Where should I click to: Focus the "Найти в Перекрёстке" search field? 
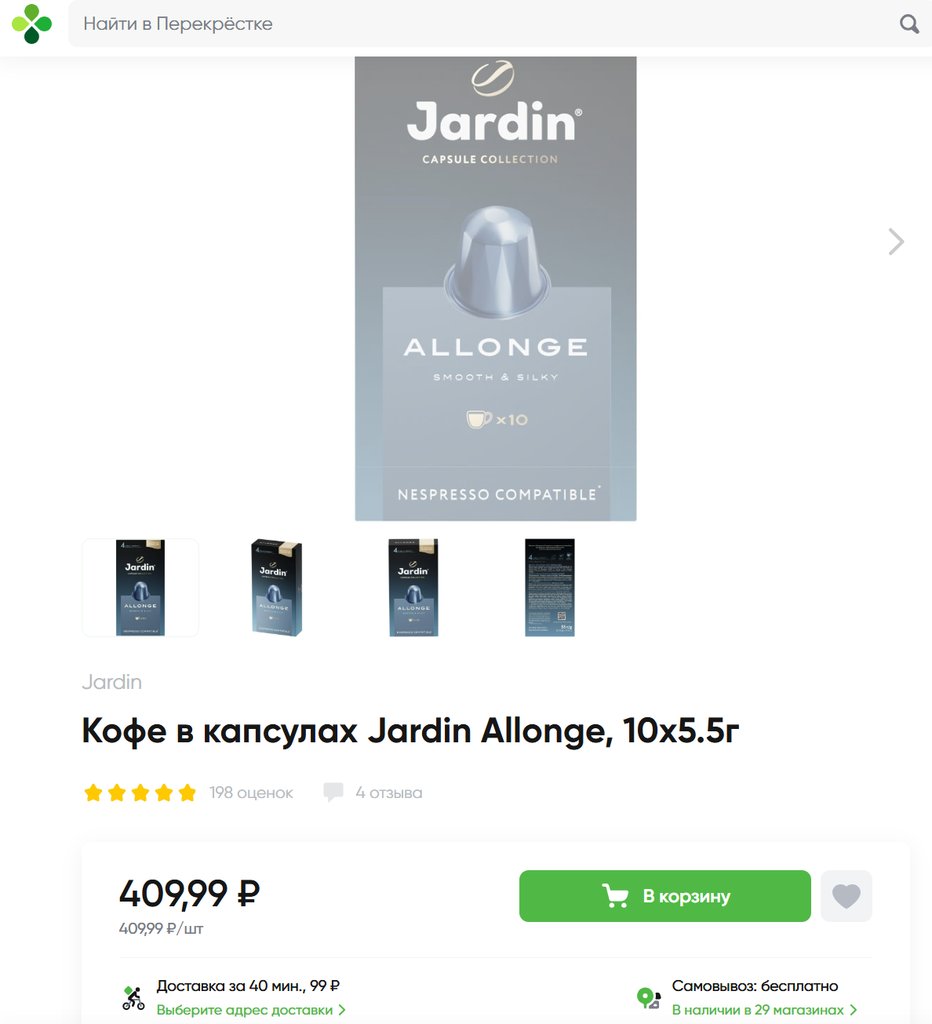coord(483,24)
